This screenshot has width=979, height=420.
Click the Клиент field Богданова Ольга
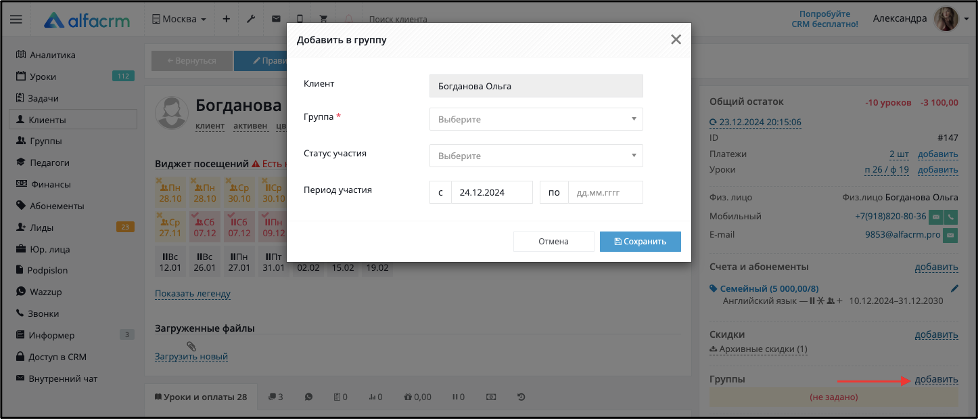tap(536, 86)
